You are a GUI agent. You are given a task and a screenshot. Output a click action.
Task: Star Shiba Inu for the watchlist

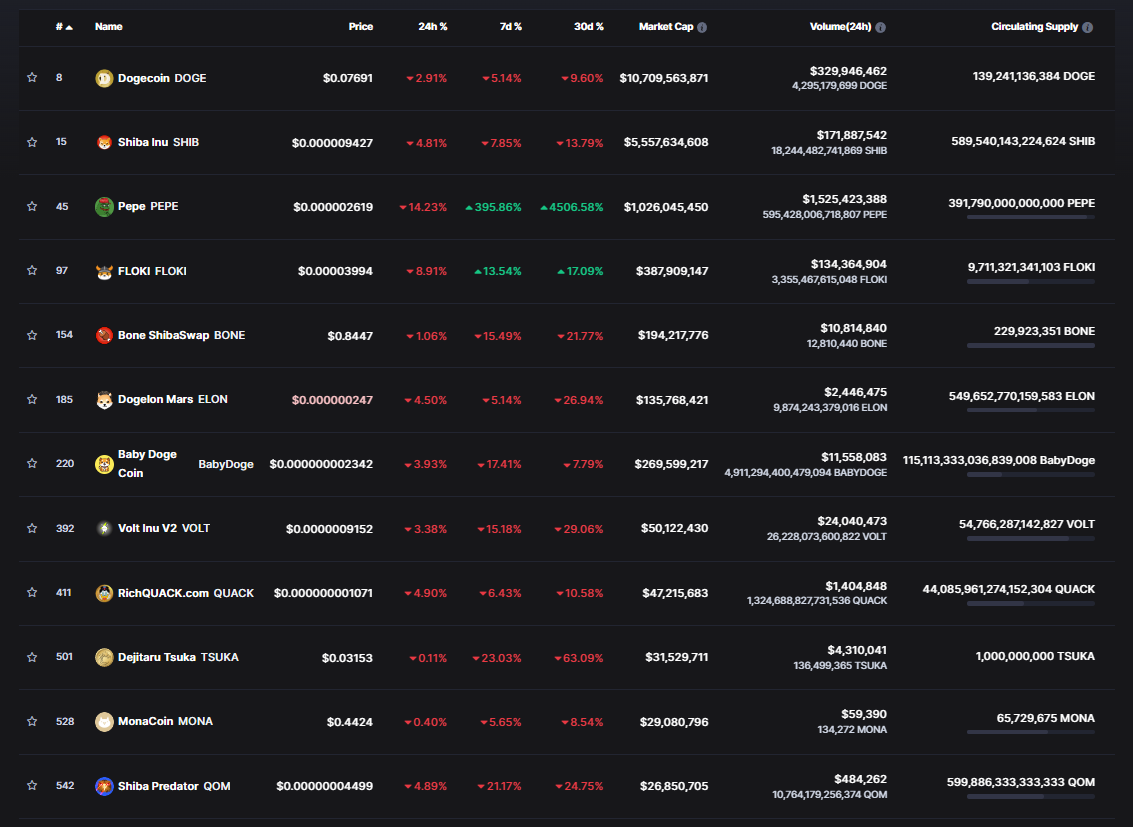pos(32,142)
